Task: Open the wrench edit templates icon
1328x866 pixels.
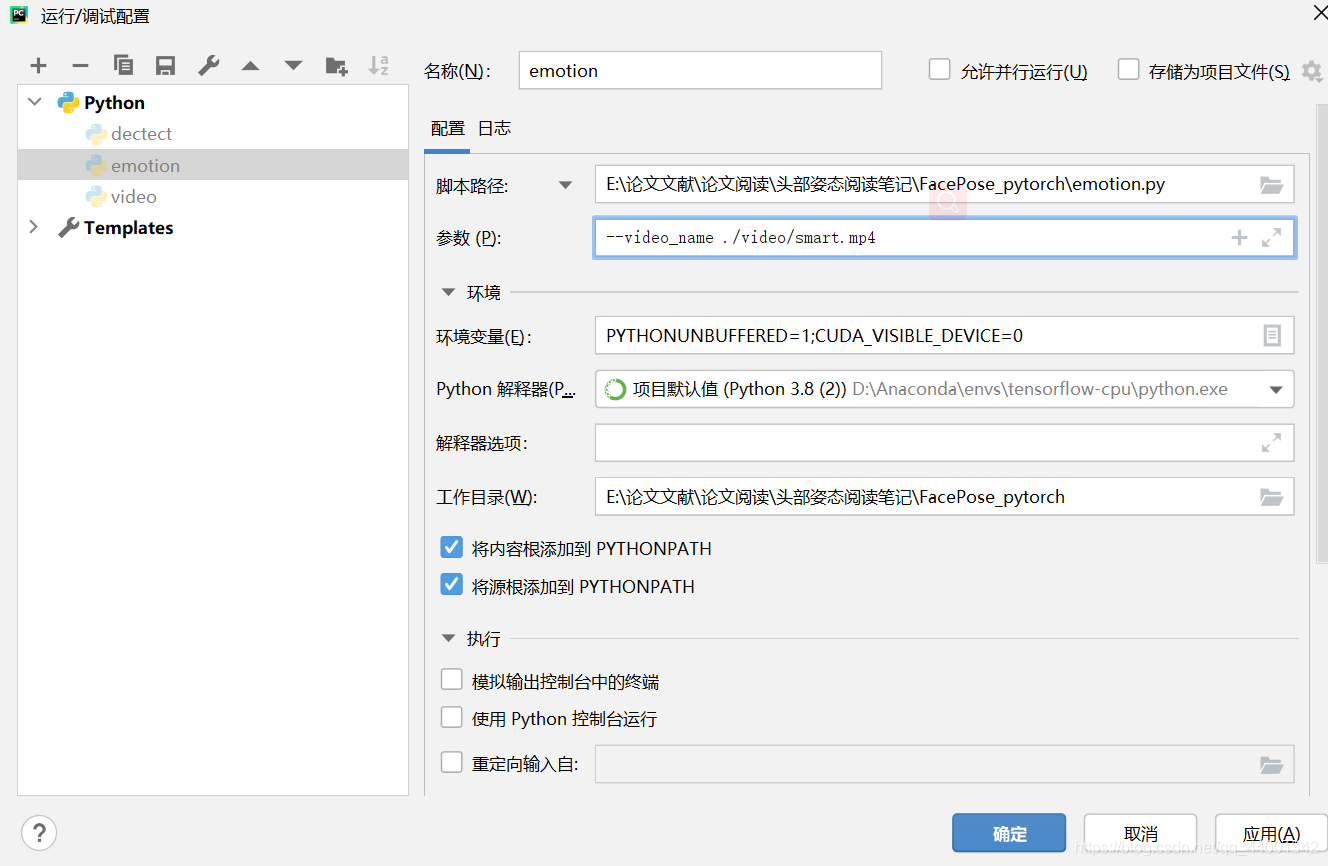Action: coord(208,66)
